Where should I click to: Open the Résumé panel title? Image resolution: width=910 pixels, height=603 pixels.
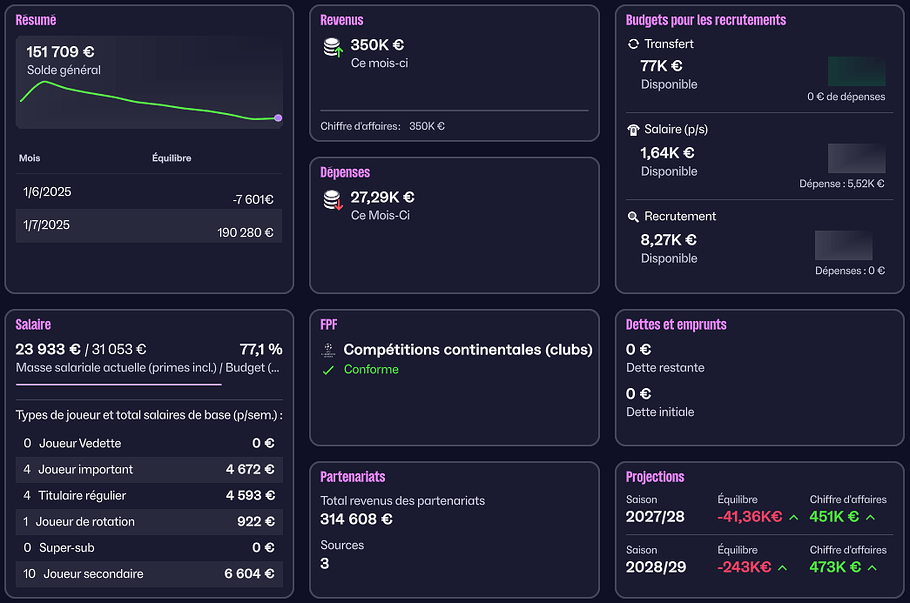(36, 20)
